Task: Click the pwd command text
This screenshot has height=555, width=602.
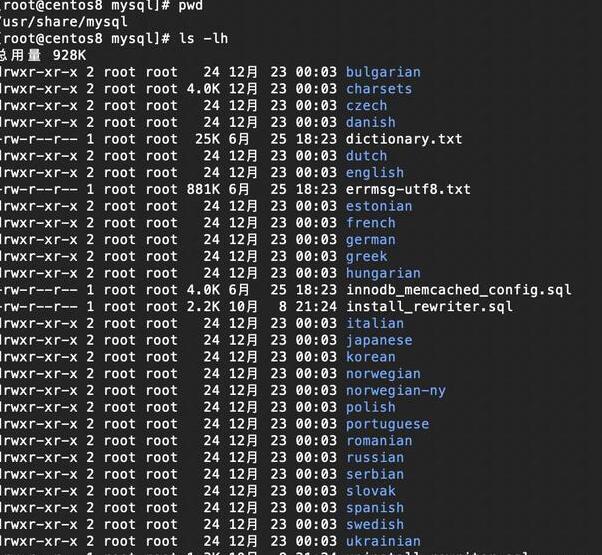Action: [x=190, y=5]
